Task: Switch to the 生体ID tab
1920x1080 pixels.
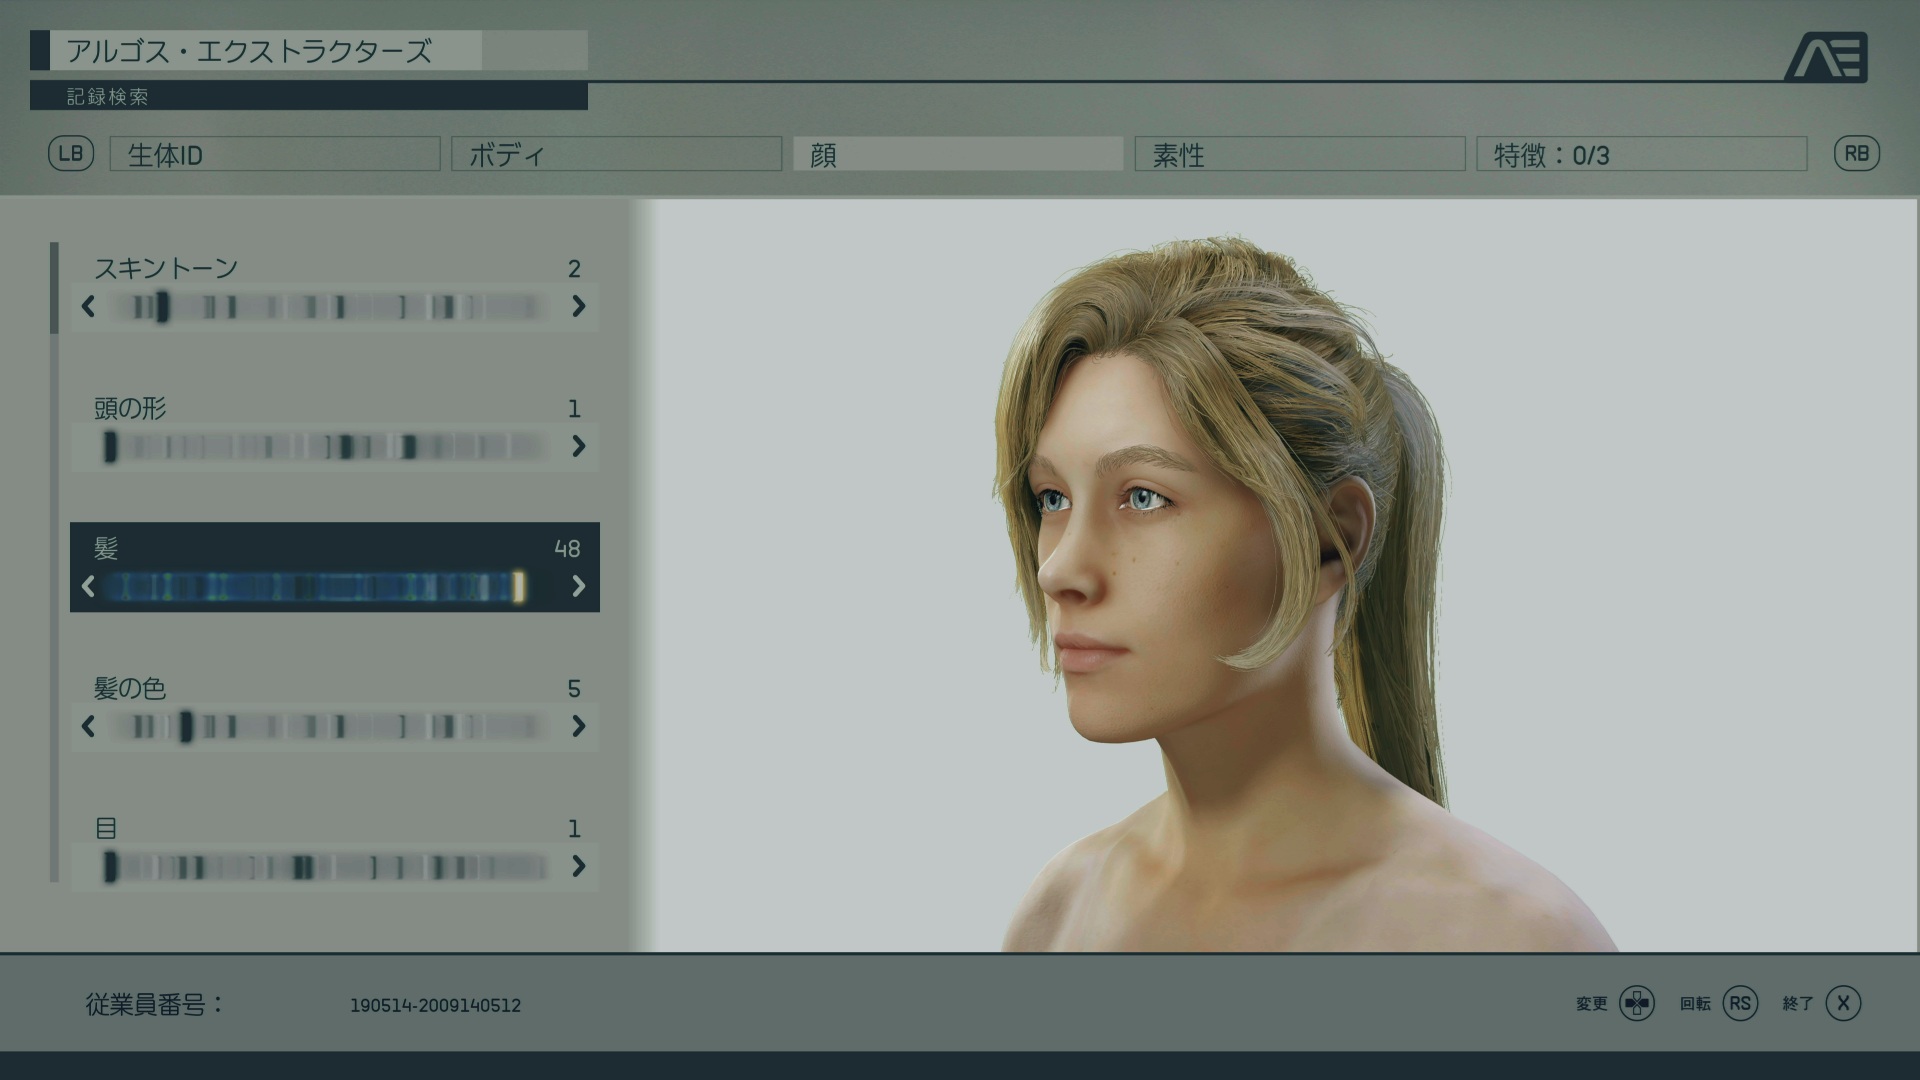Action: [x=275, y=154]
